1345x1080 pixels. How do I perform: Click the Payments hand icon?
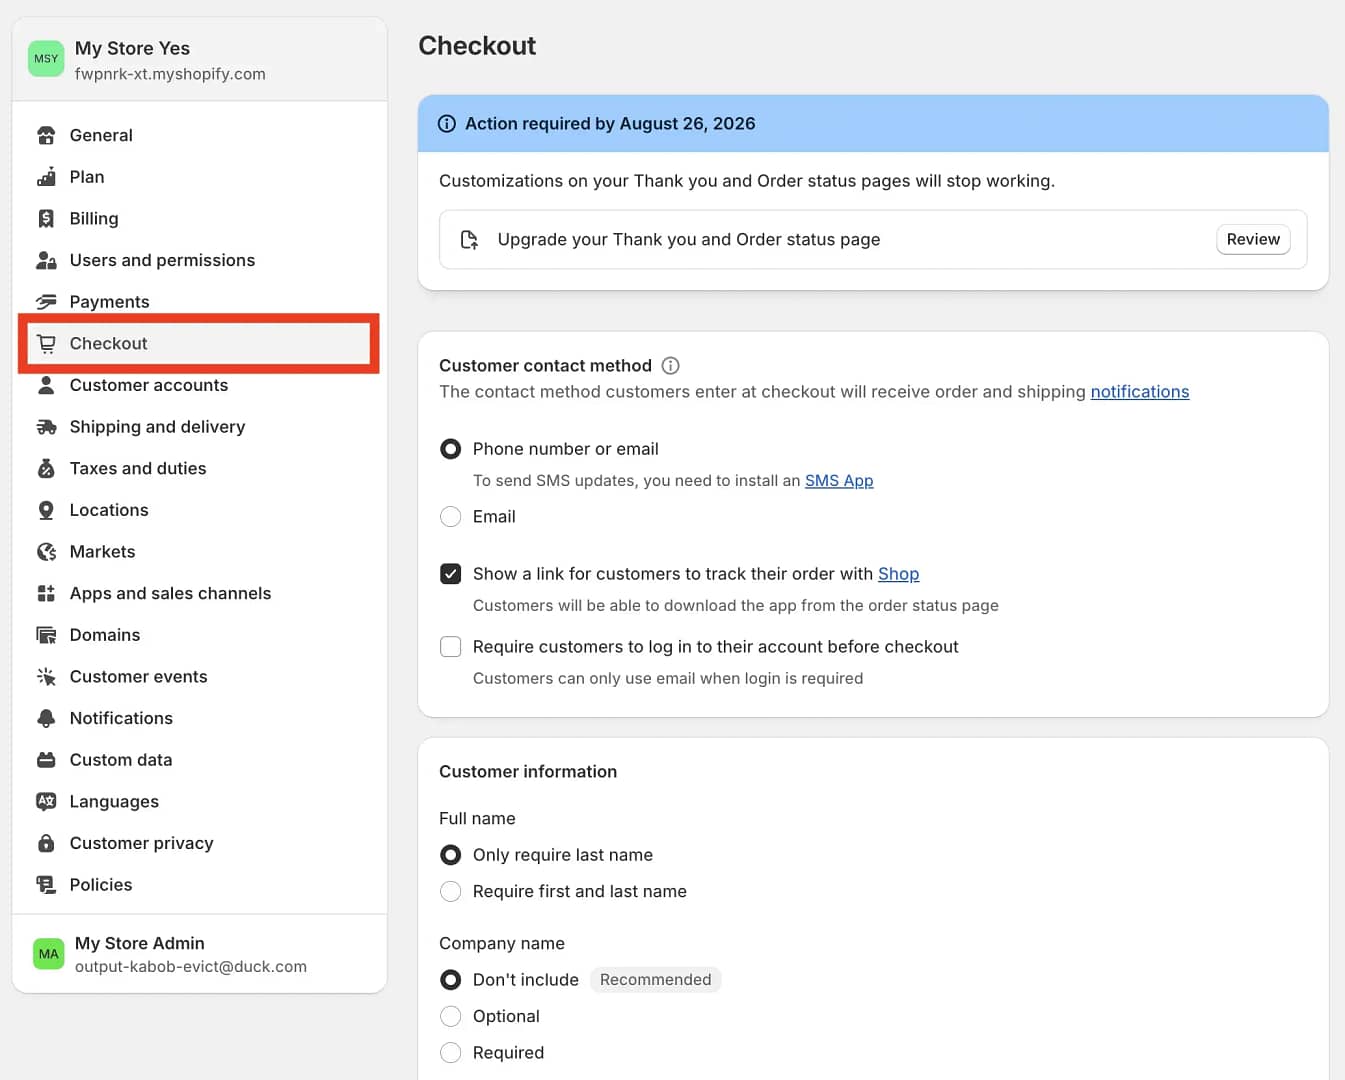pyautogui.click(x=46, y=302)
